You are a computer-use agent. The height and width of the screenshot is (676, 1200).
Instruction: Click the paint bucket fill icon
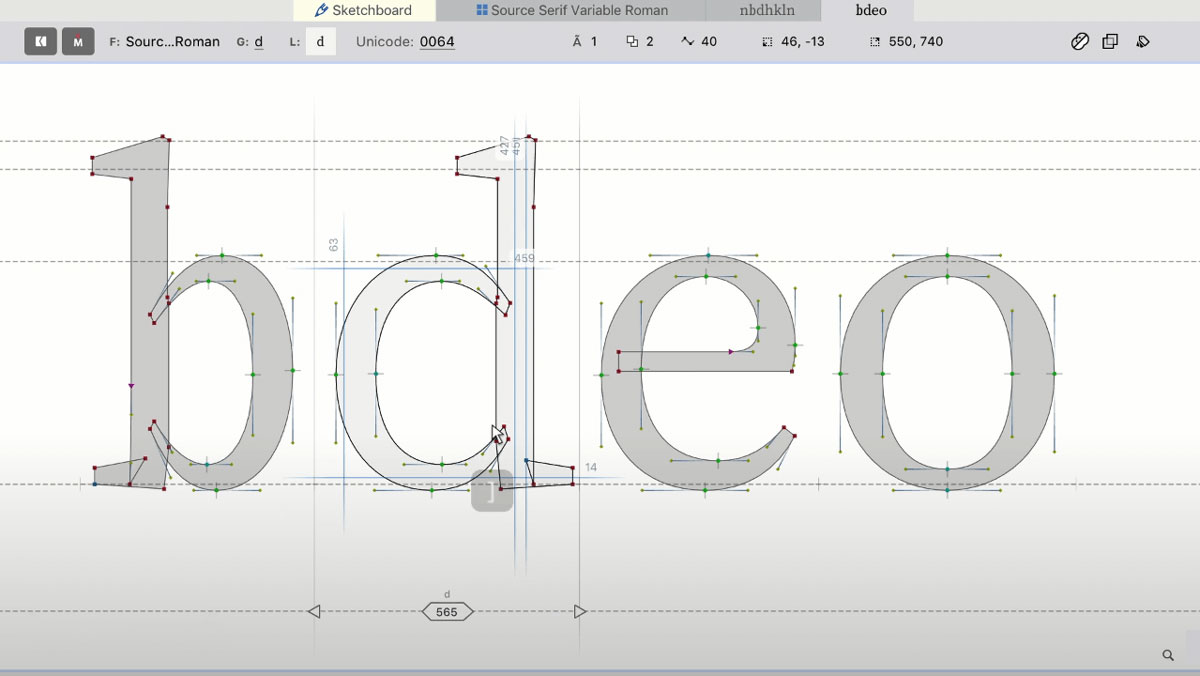[1143, 42]
